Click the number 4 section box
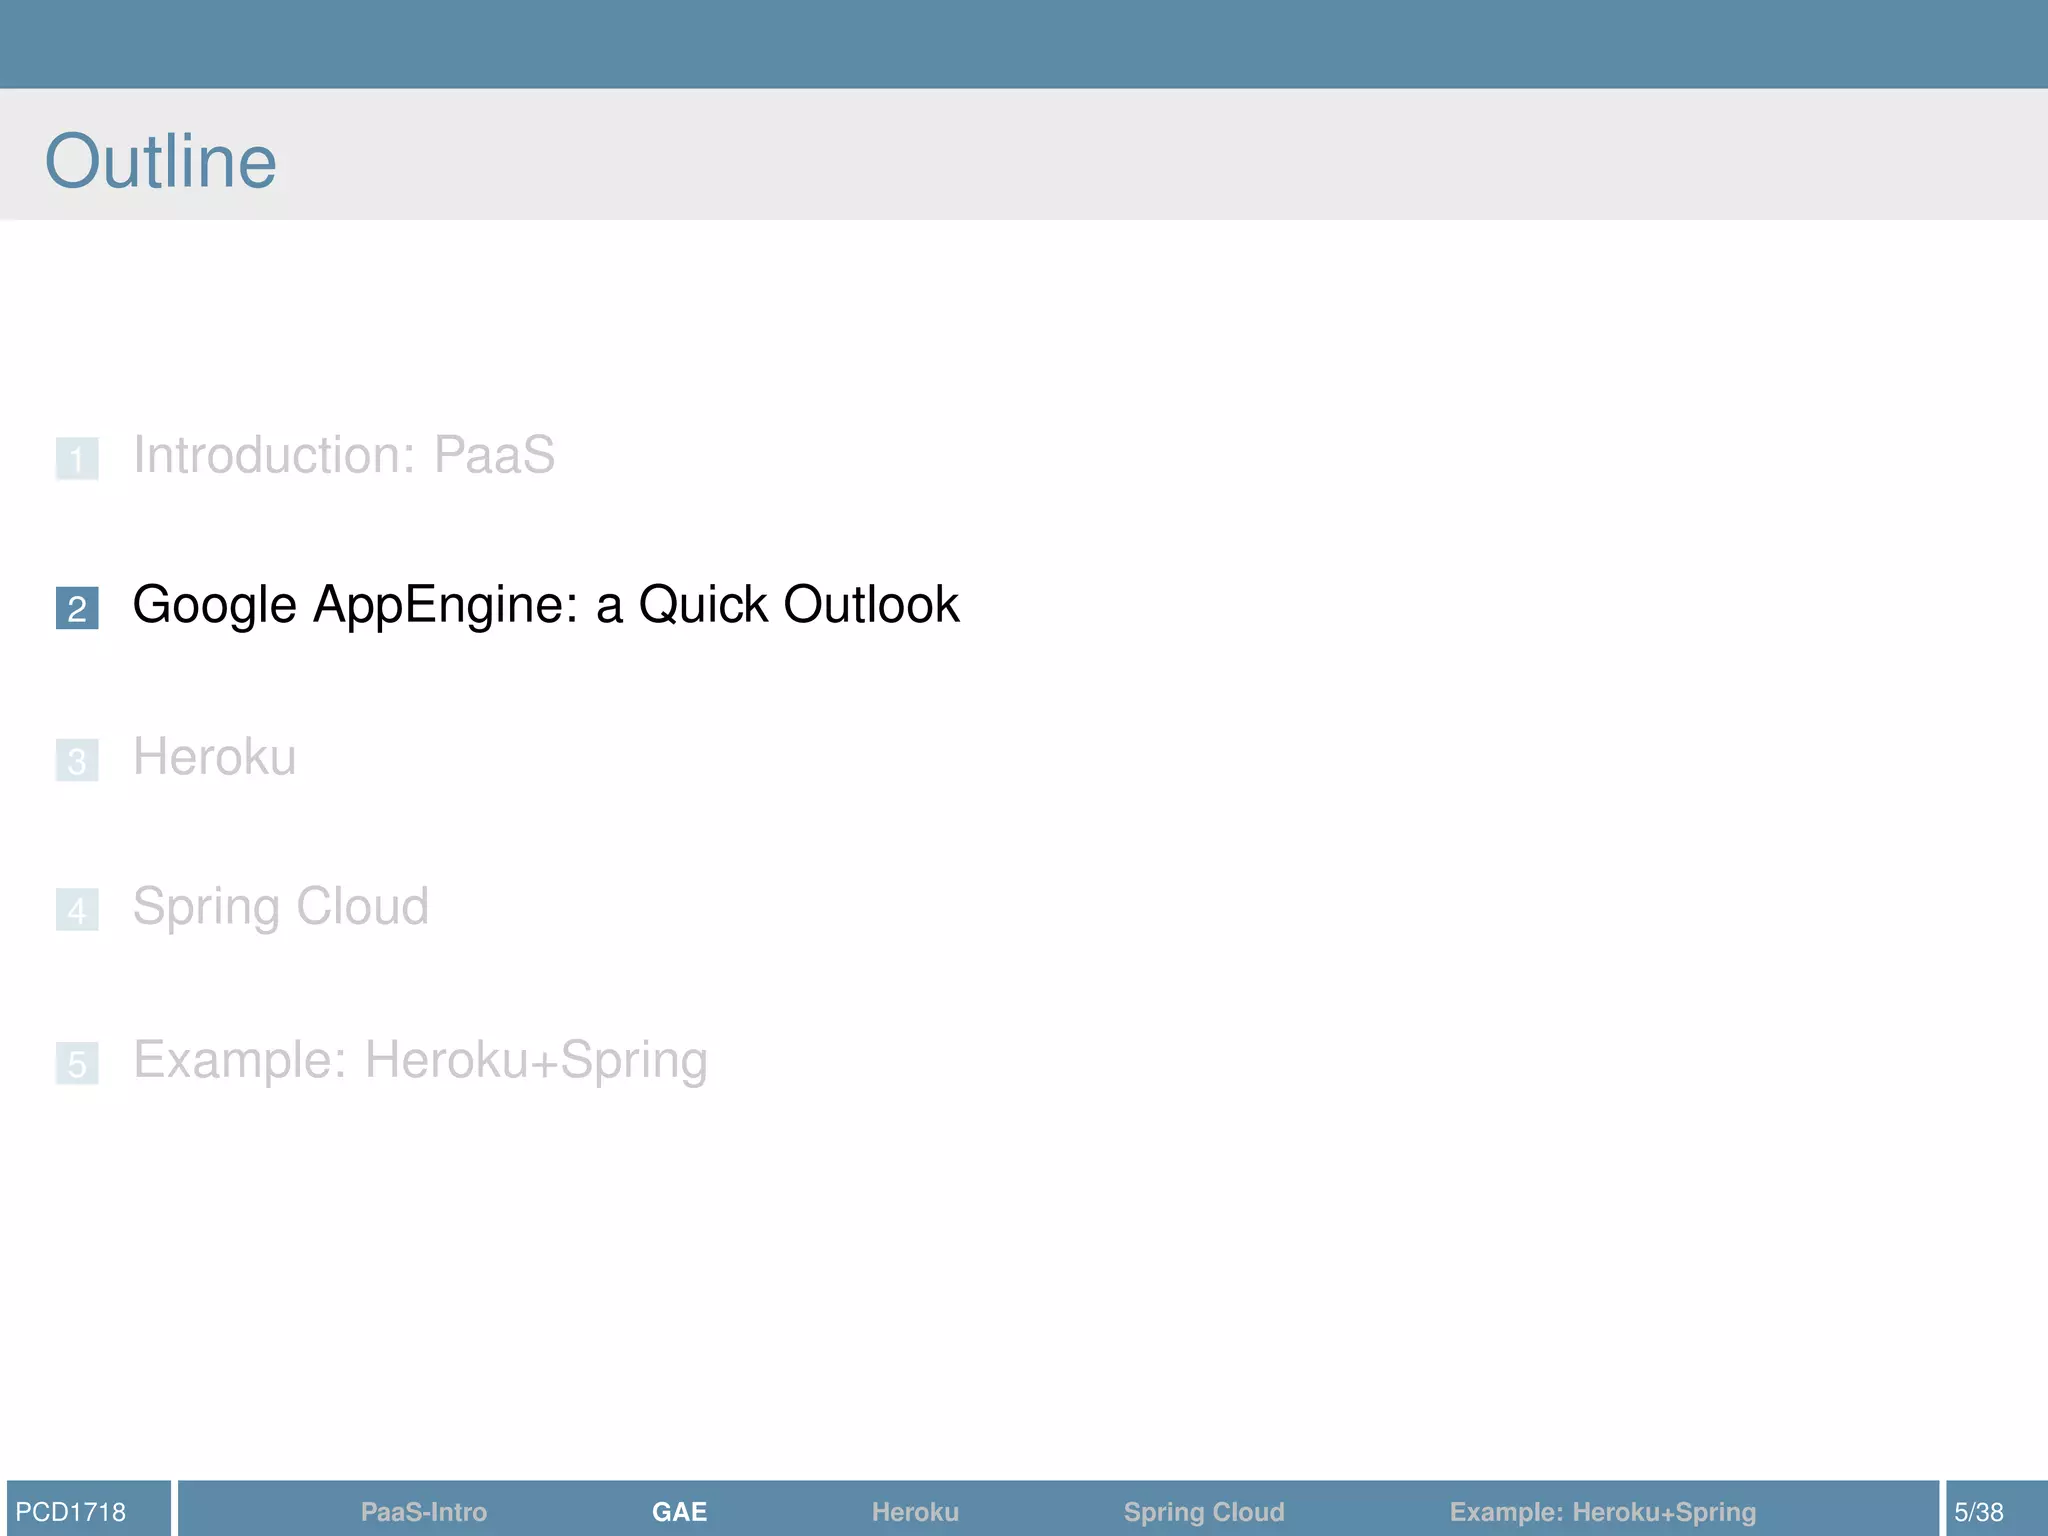2048x1536 pixels. click(x=77, y=910)
